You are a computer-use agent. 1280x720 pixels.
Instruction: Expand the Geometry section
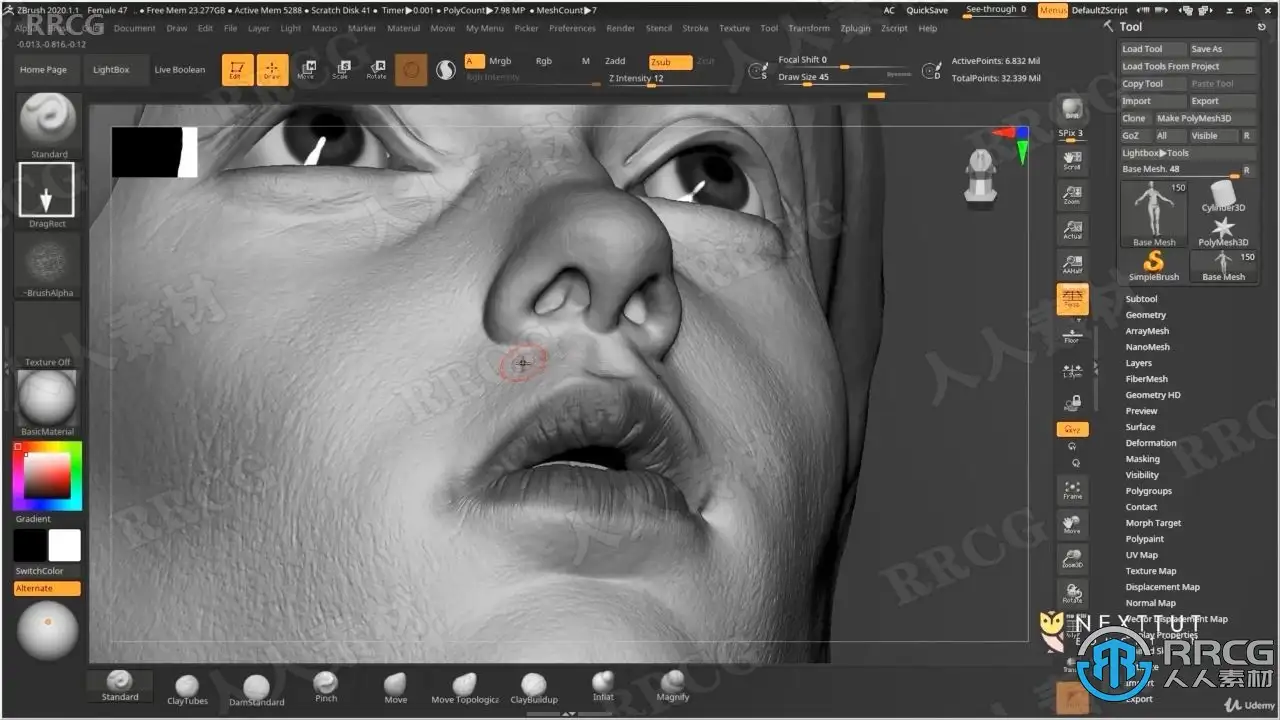(x=1145, y=315)
